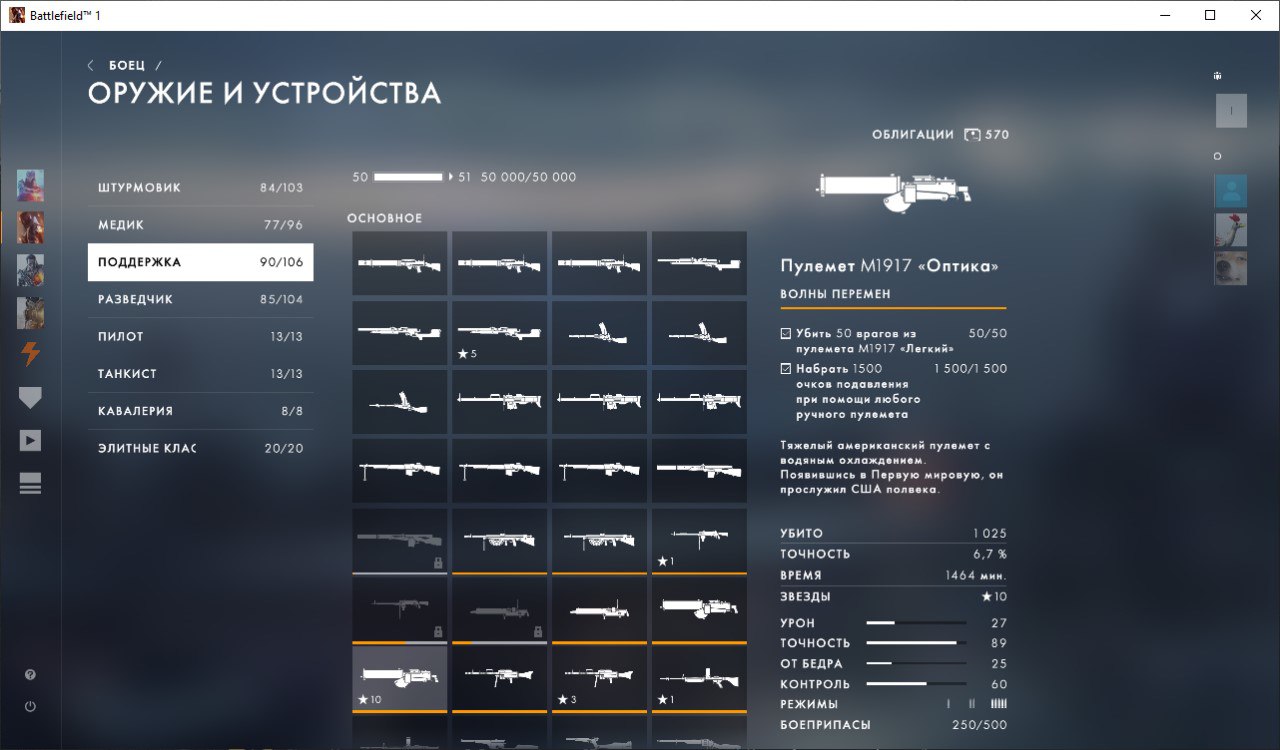The height and width of the screenshot is (750, 1280).
Task: Click the ОТ БЕДРА stat bar
Action: 916,664
